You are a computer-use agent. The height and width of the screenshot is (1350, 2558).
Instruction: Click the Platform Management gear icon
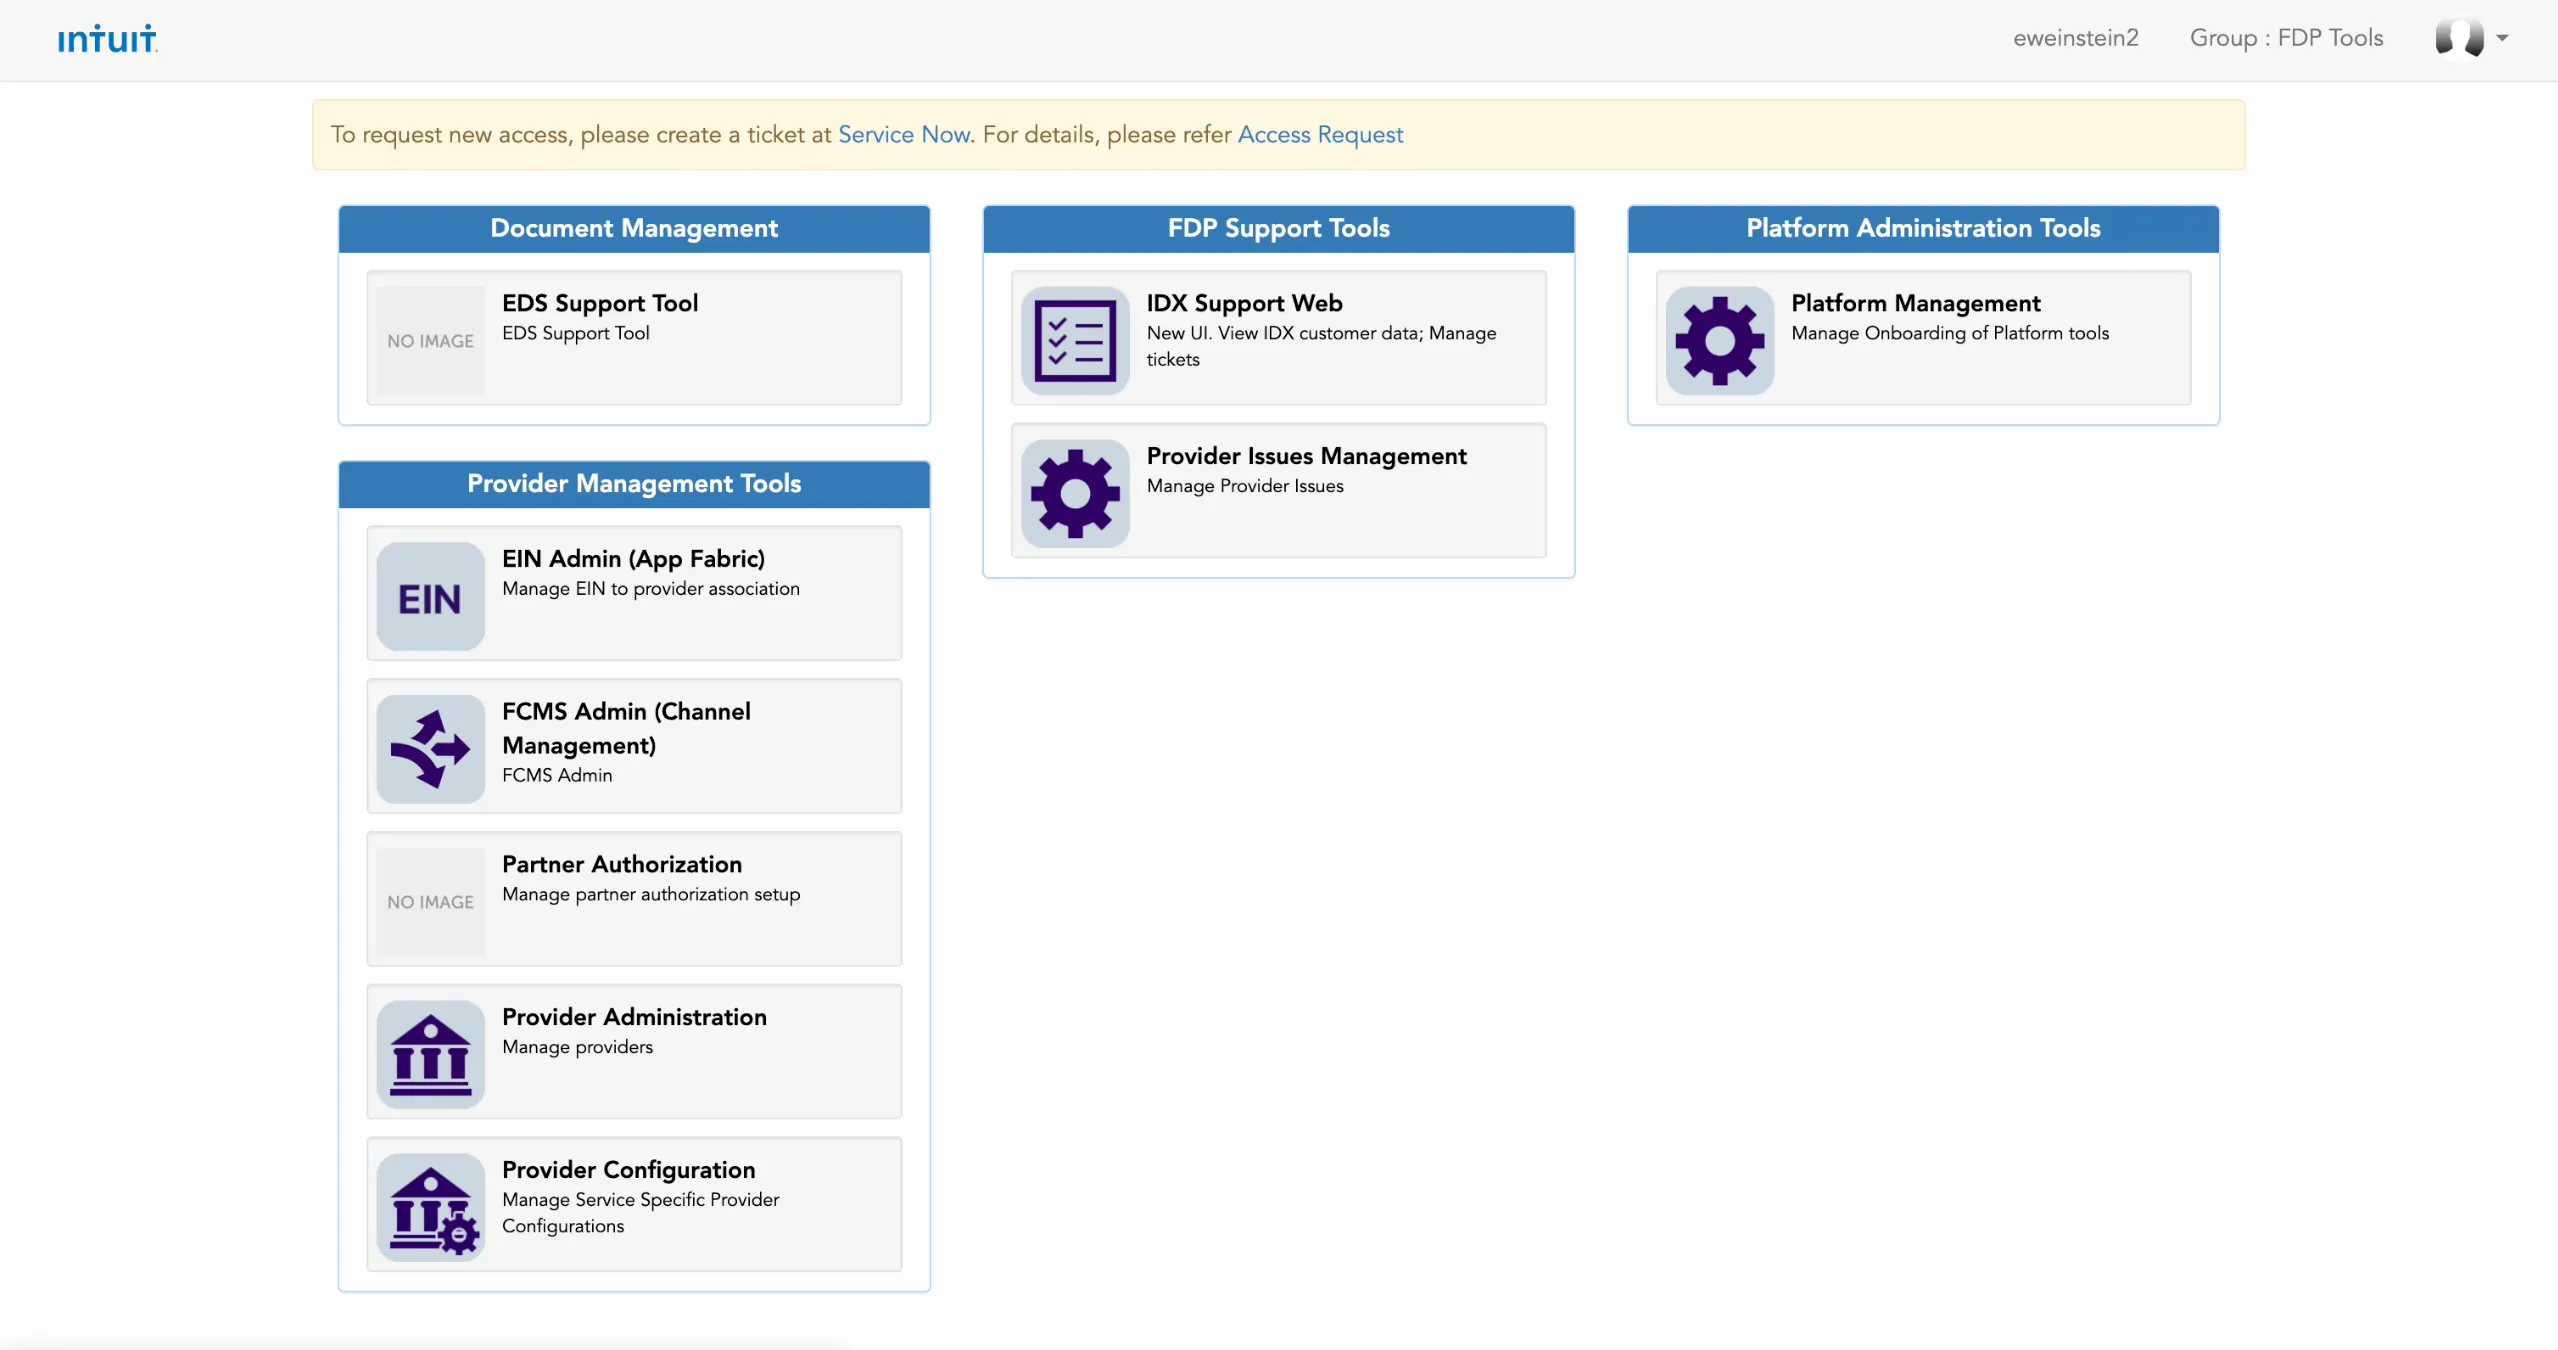tap(1720, 340)
